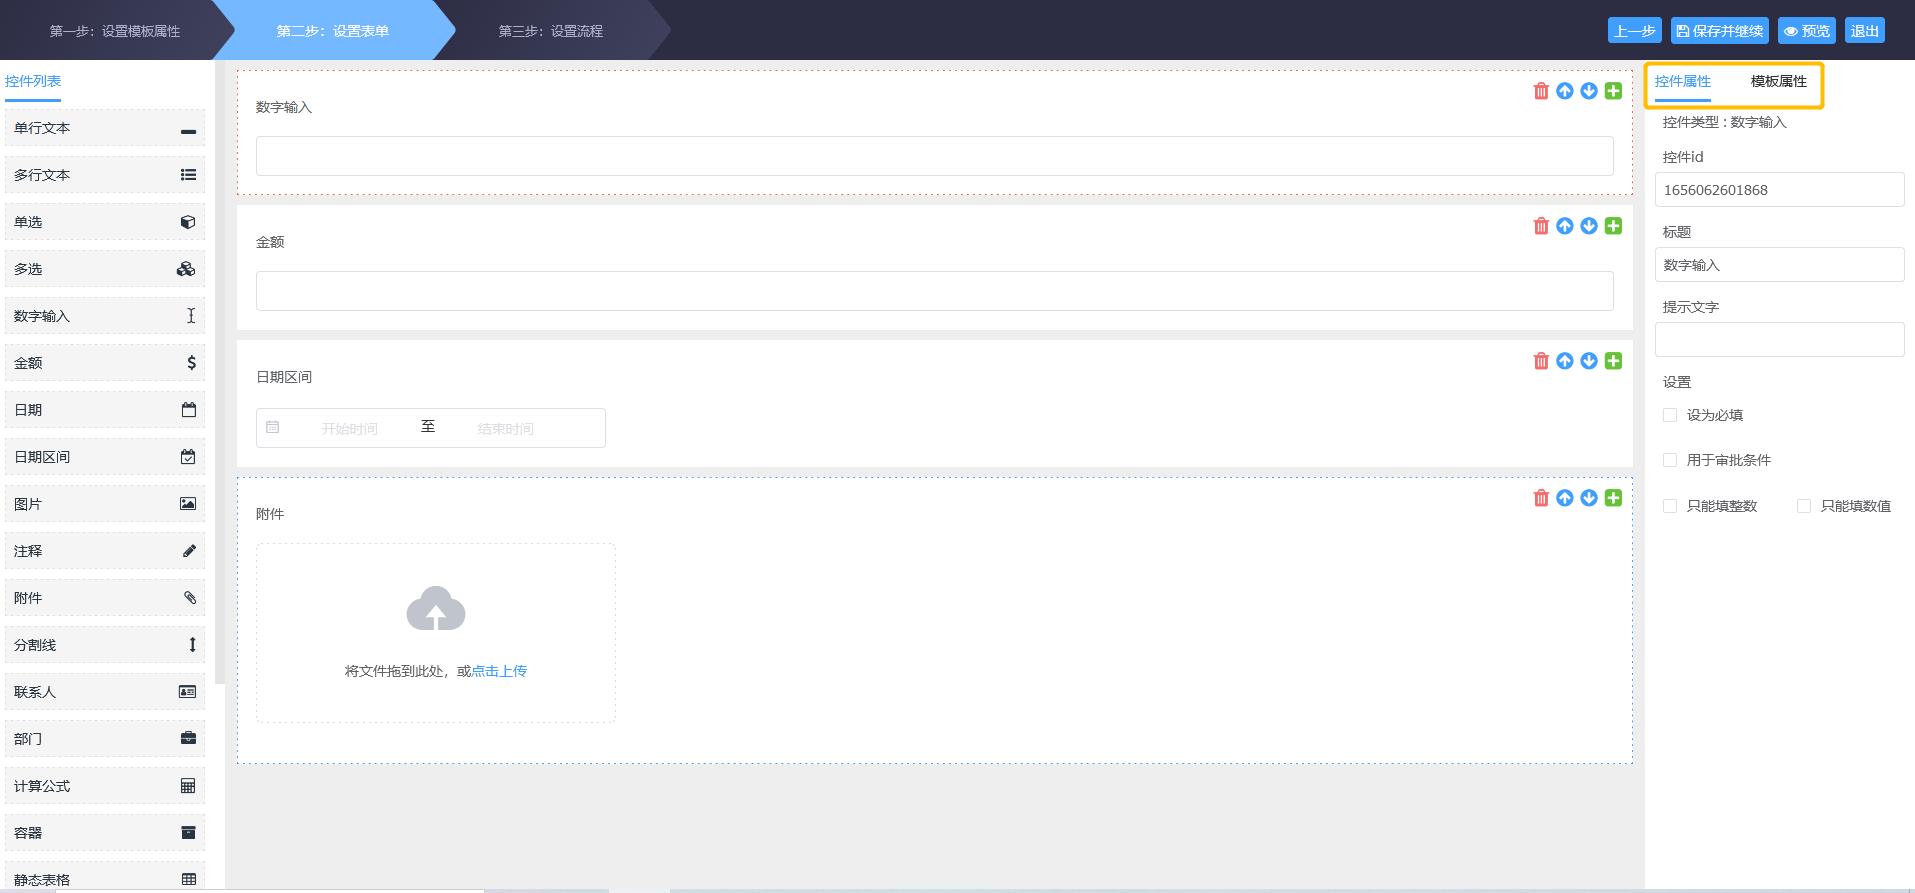
Task: Add 联系人 control from list
Action: 105,692
